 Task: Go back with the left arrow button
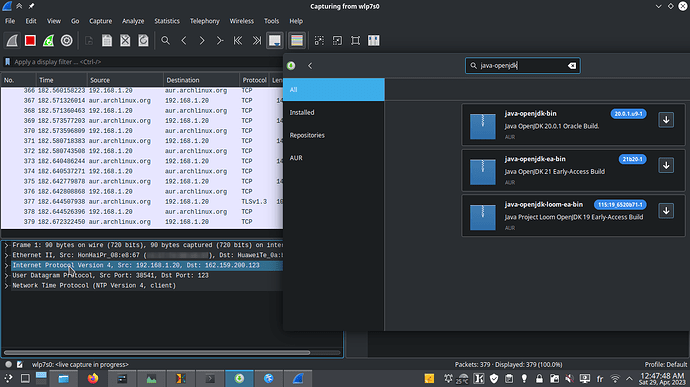pyautogui.click(x=310, y=66)
